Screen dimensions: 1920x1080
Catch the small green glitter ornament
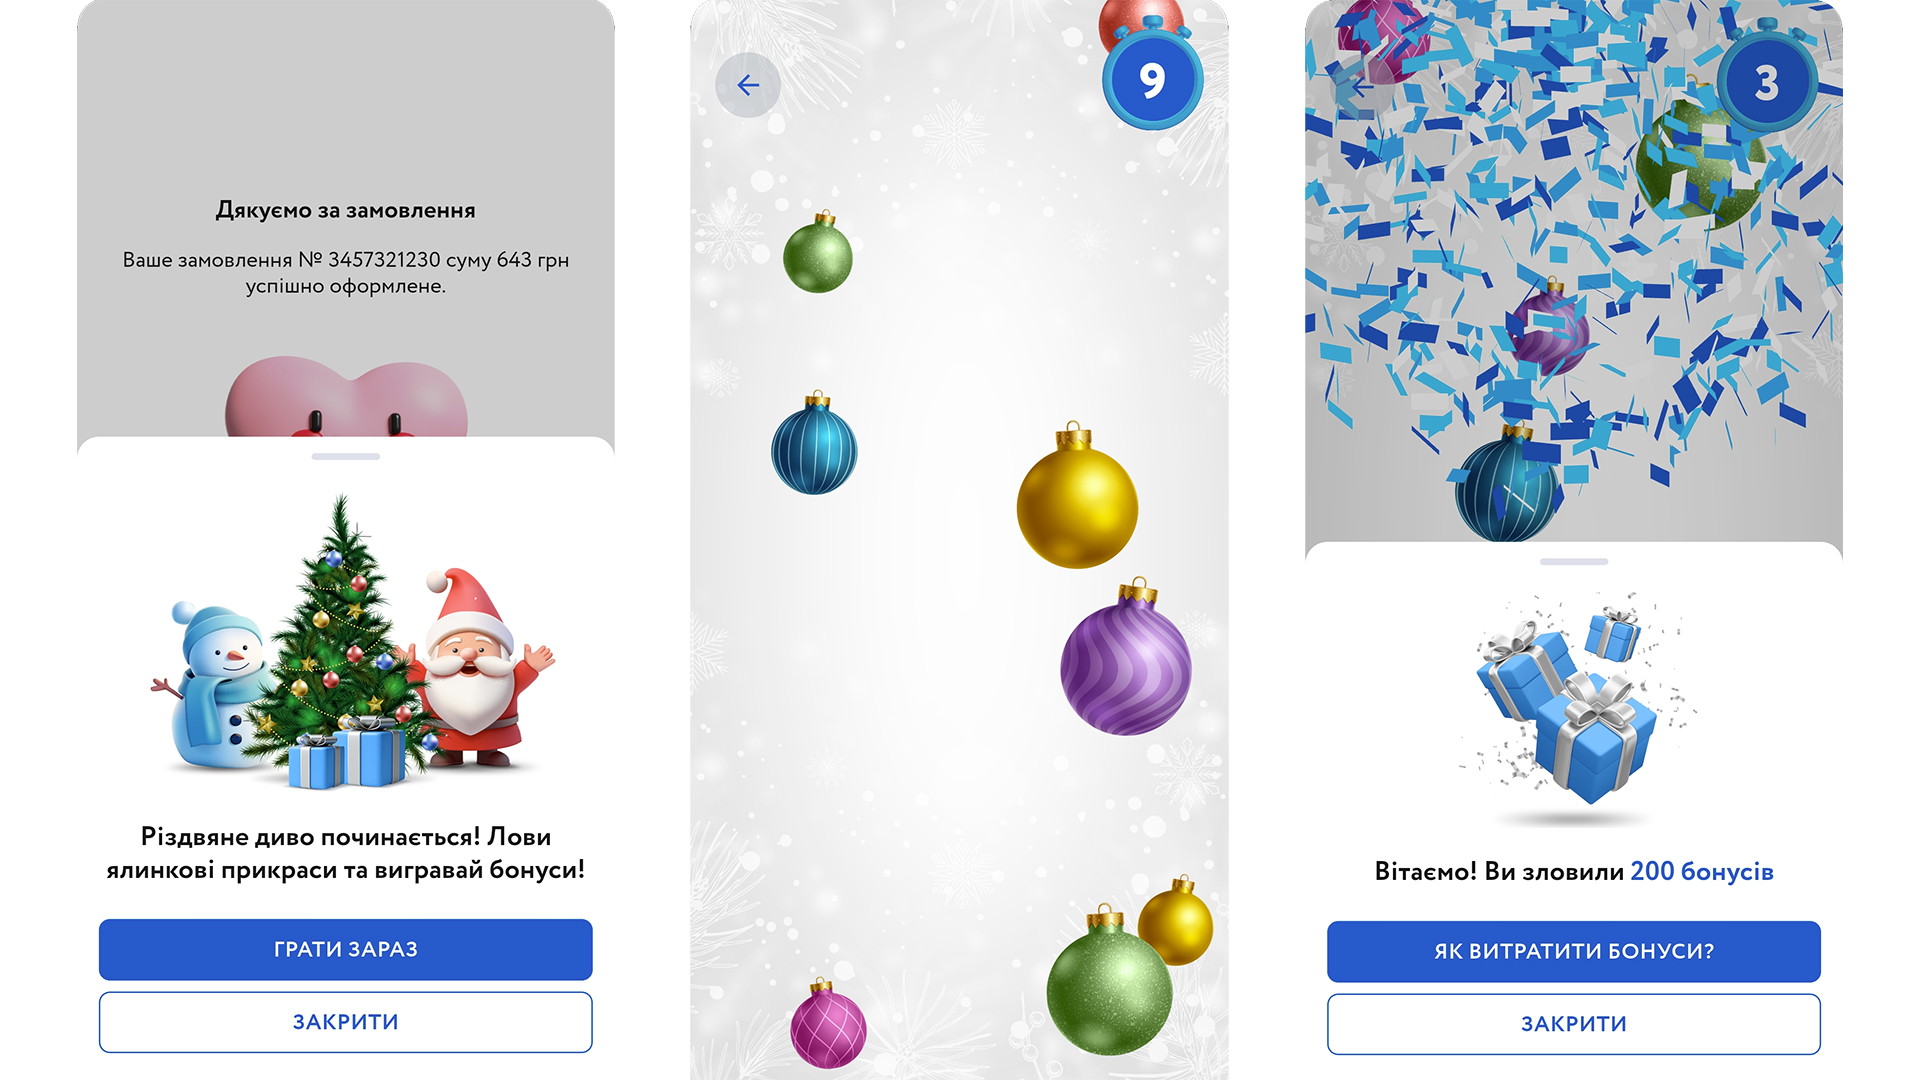click(x=818, y=252)
